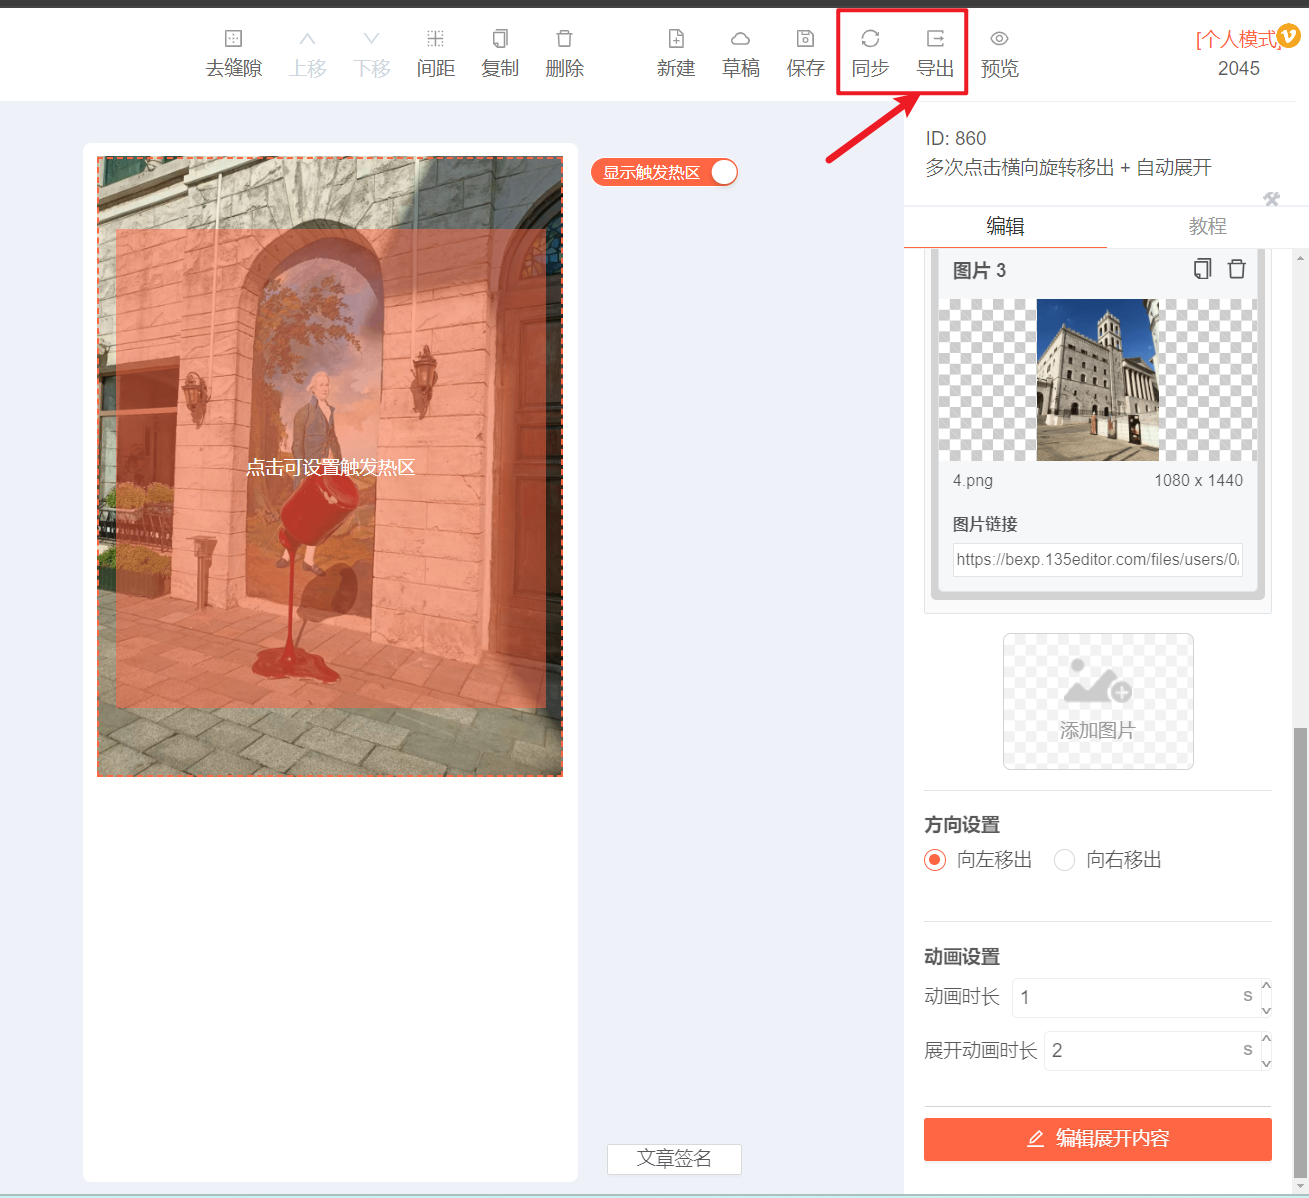Click the 方向设置 section heading
Screen dimensions: 1309x1198
click(x=962, y=824)
